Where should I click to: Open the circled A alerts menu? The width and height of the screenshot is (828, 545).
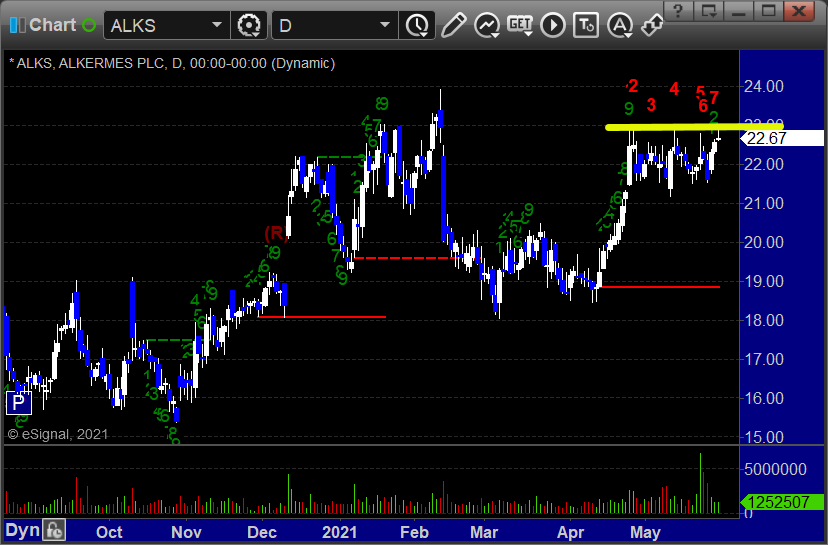pos(619,25)
